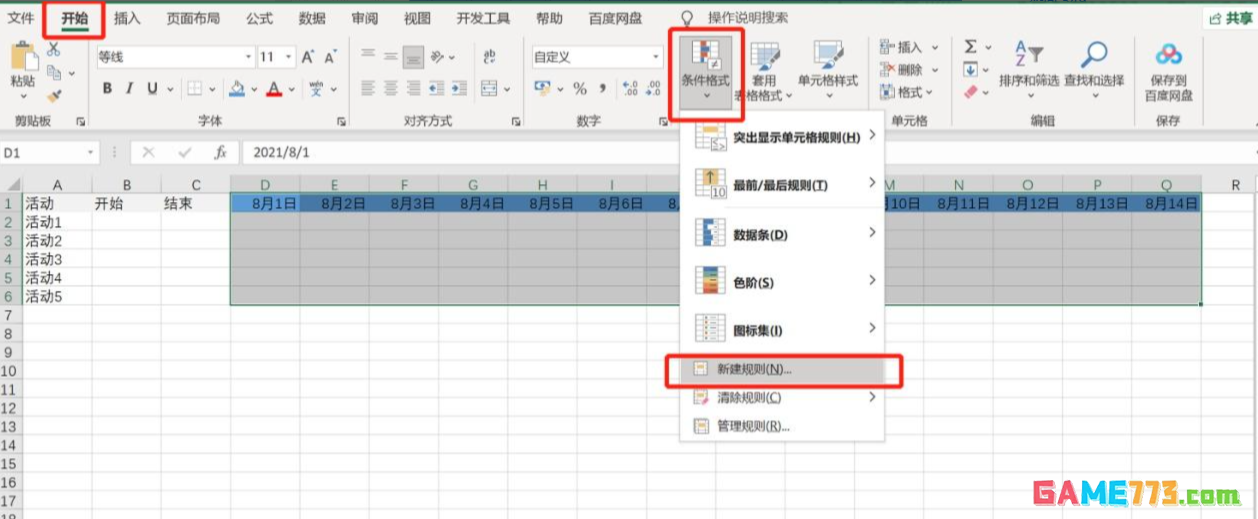Switch to the 插入 ribbon tab
This screenshot has width=1258, height=519.
coord(127,18)
